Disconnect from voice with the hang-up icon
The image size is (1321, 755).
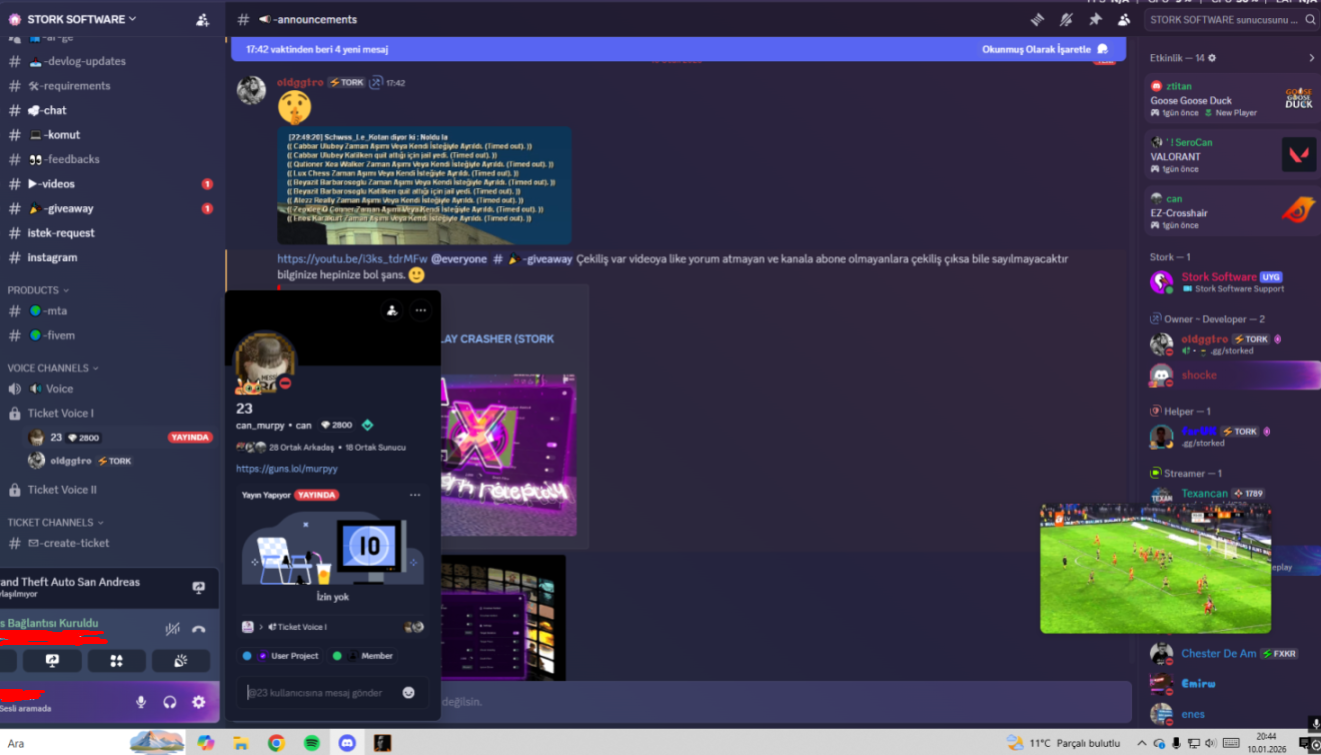coord(199,629)
